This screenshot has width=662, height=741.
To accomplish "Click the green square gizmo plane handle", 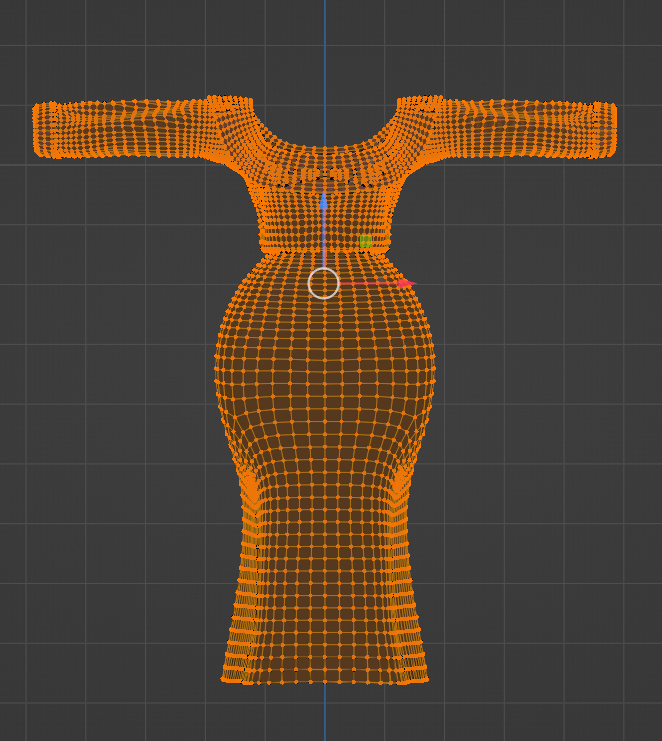I will (365, 241).
